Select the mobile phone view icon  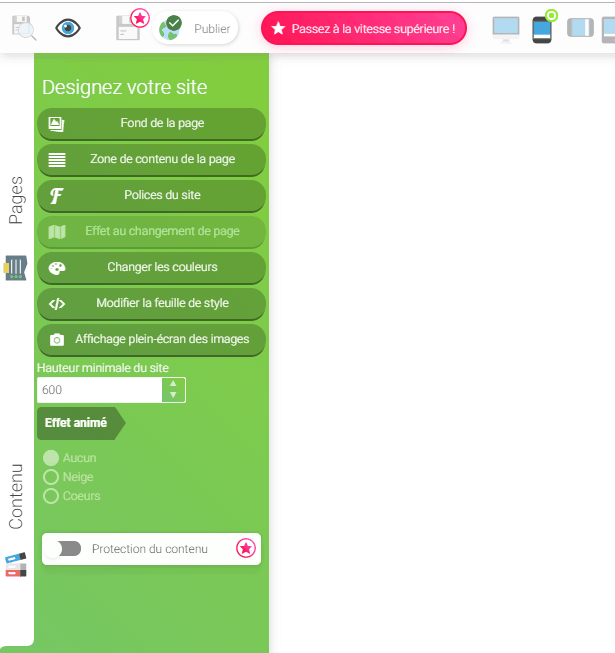[542, 30]
